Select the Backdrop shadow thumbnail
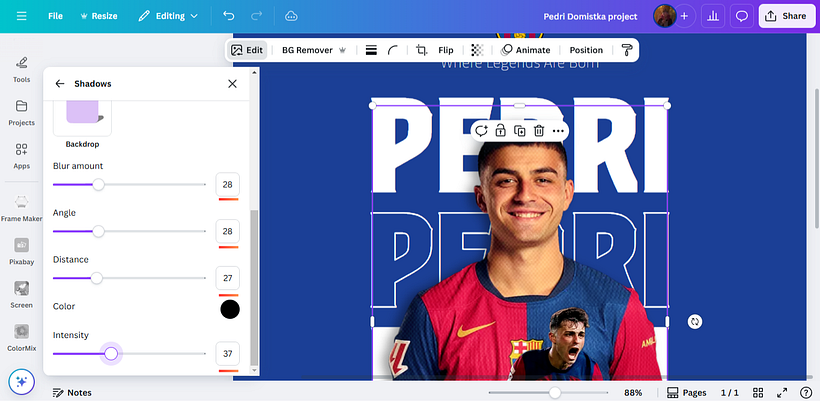Image resolution: width=820 pixels, height=401 pixels. point(82,120)
